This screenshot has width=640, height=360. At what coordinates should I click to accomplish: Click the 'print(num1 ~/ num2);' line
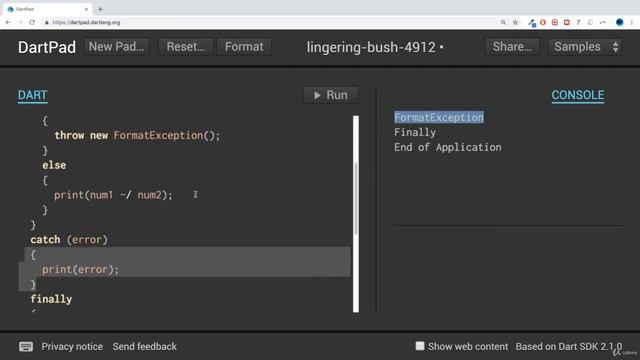[x=113, y=195]
